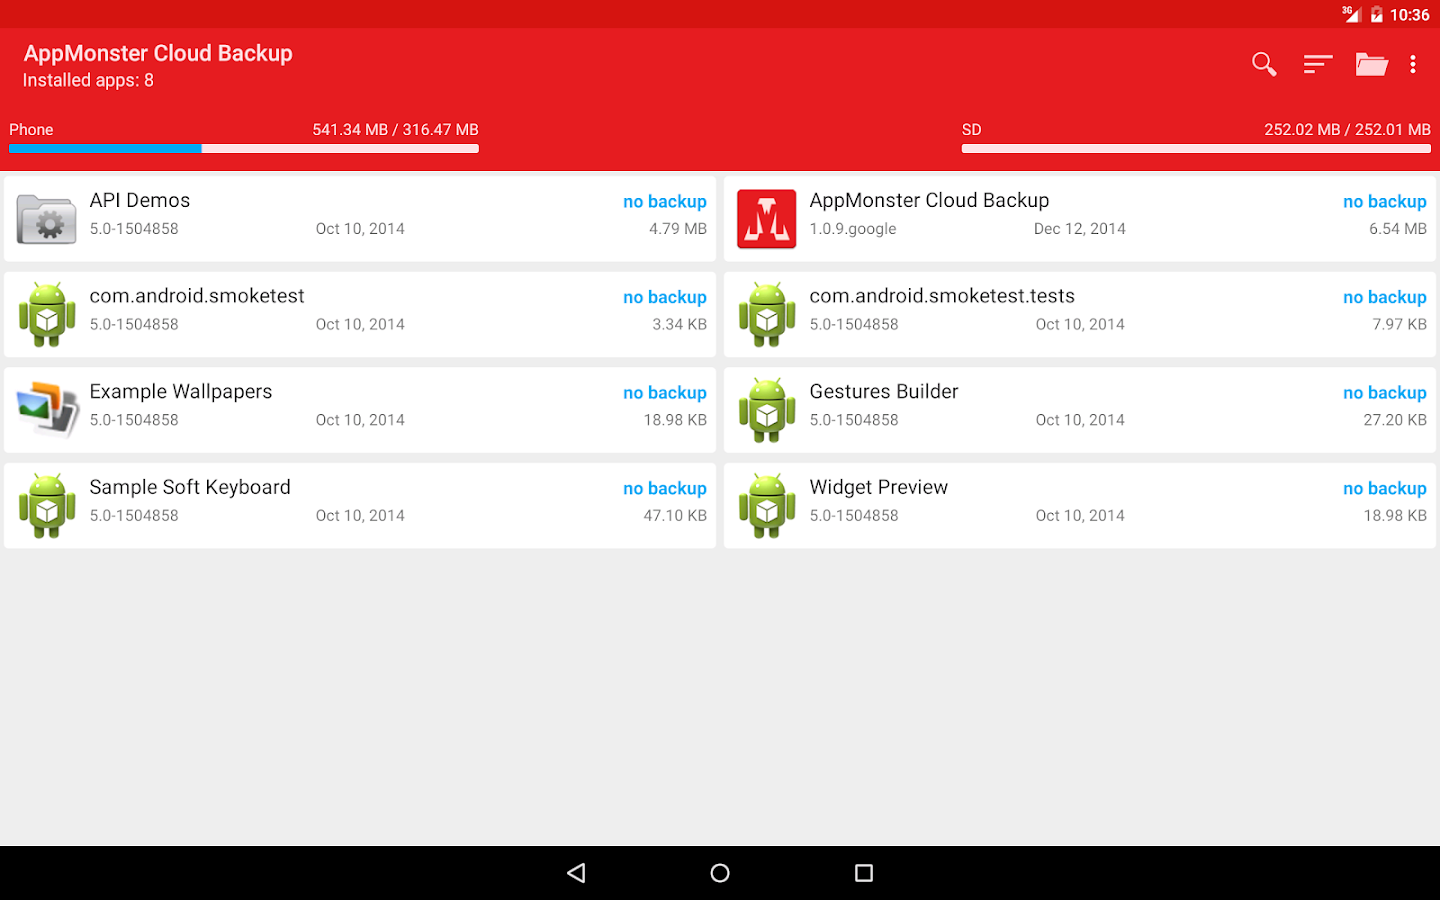Tap 'no backup' status for Gestures Builder
Screen dimensions: 1440x900
(1385, 394)
